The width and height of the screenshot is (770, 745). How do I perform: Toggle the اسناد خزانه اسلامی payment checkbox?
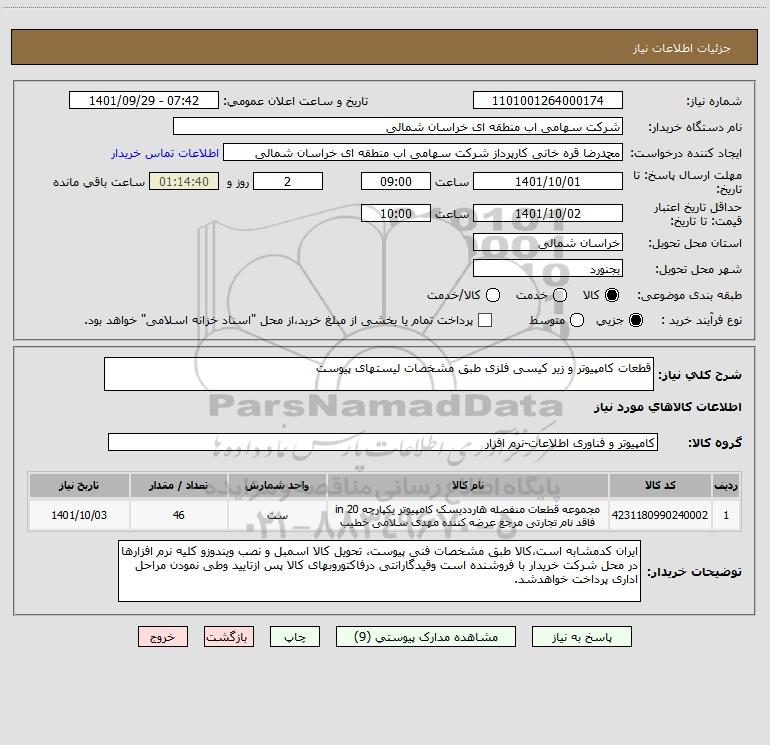(485, 320)
